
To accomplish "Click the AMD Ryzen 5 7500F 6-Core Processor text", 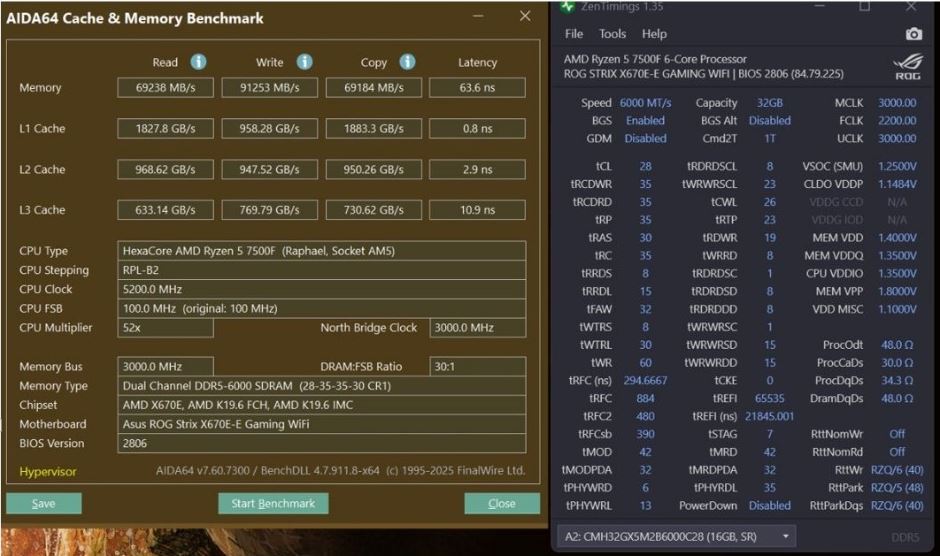I will (x=655, y=59).
